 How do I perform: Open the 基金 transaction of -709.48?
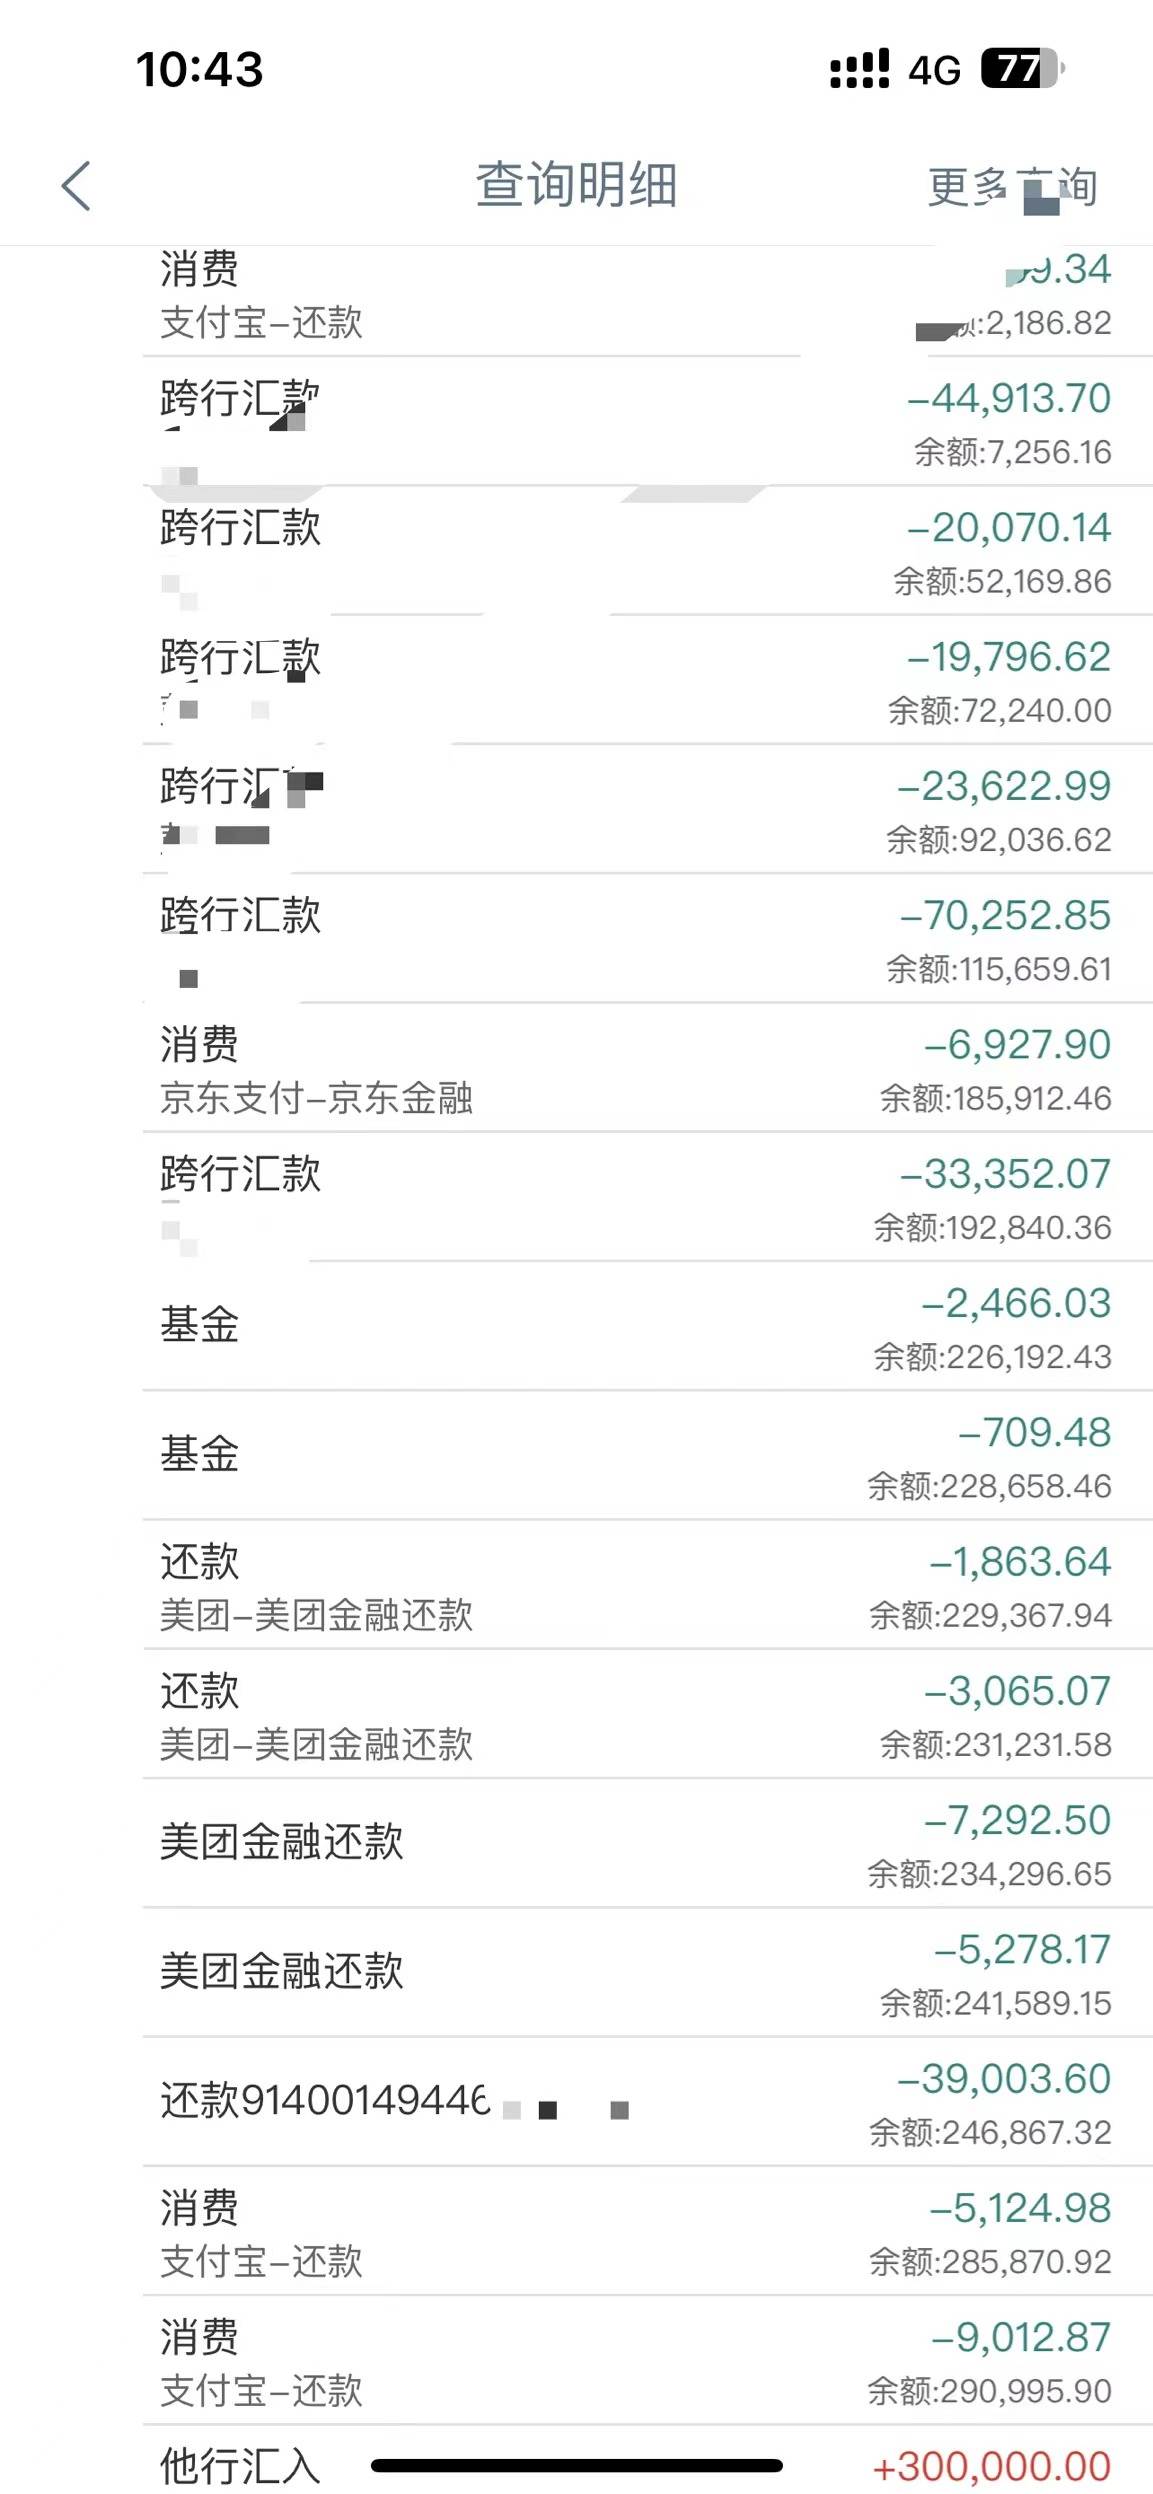tap(647, 1456)
